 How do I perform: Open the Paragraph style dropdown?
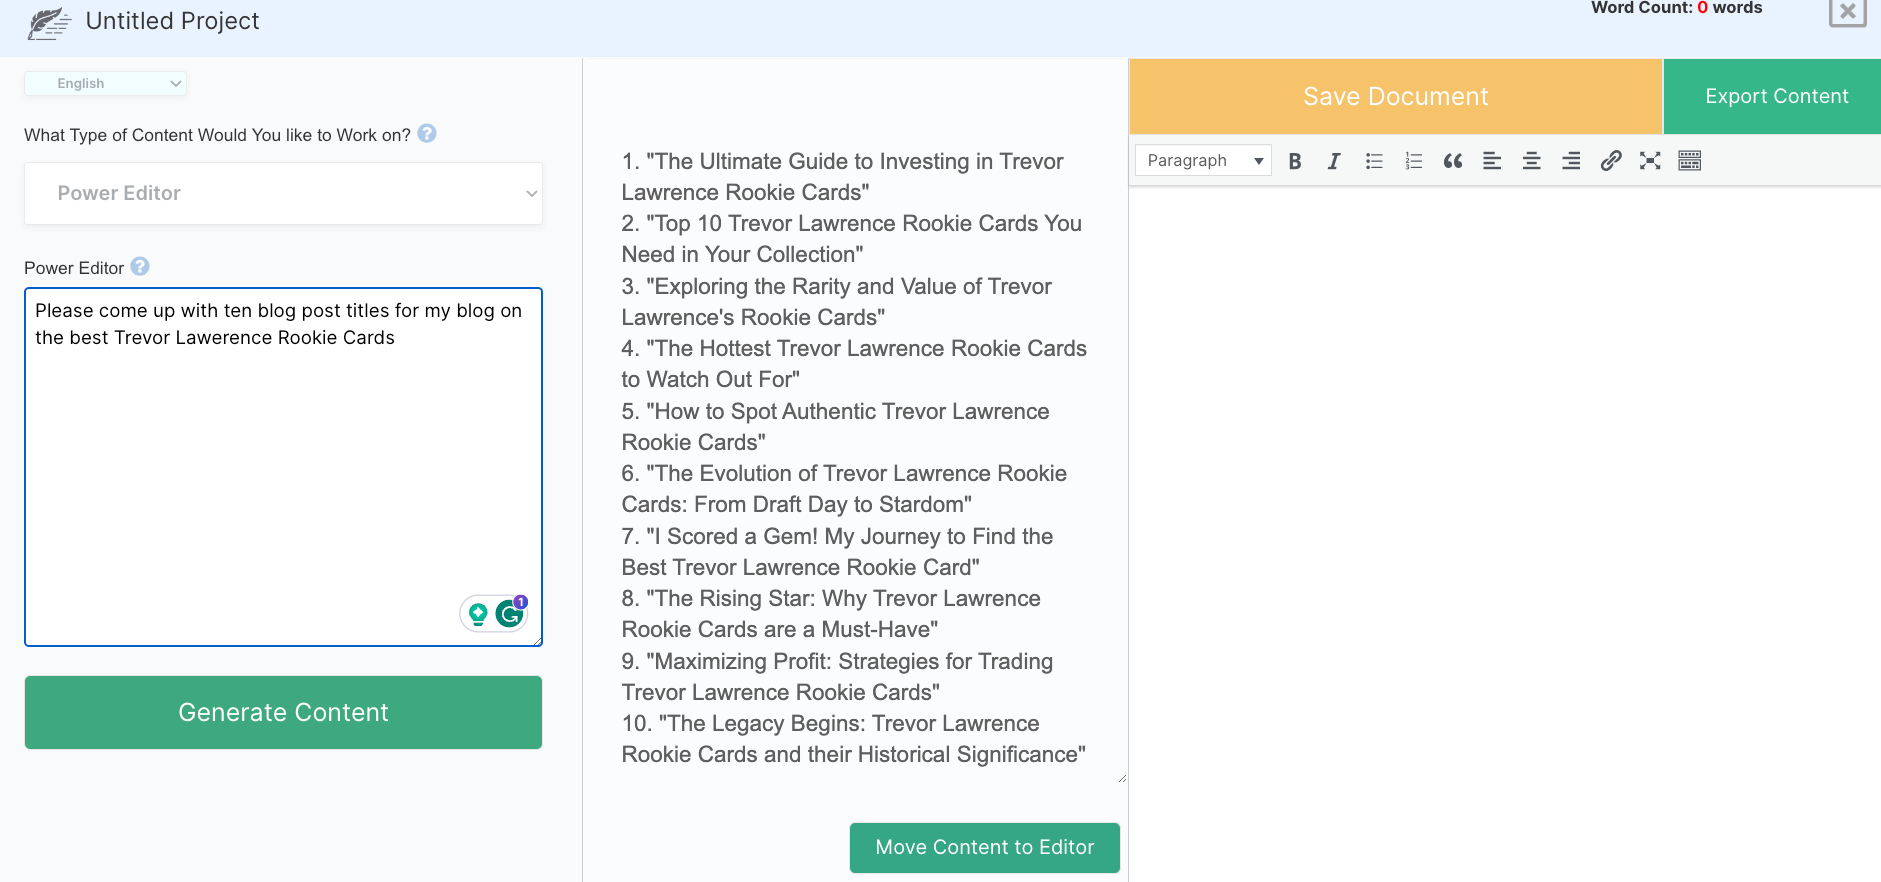(1204, 160)
